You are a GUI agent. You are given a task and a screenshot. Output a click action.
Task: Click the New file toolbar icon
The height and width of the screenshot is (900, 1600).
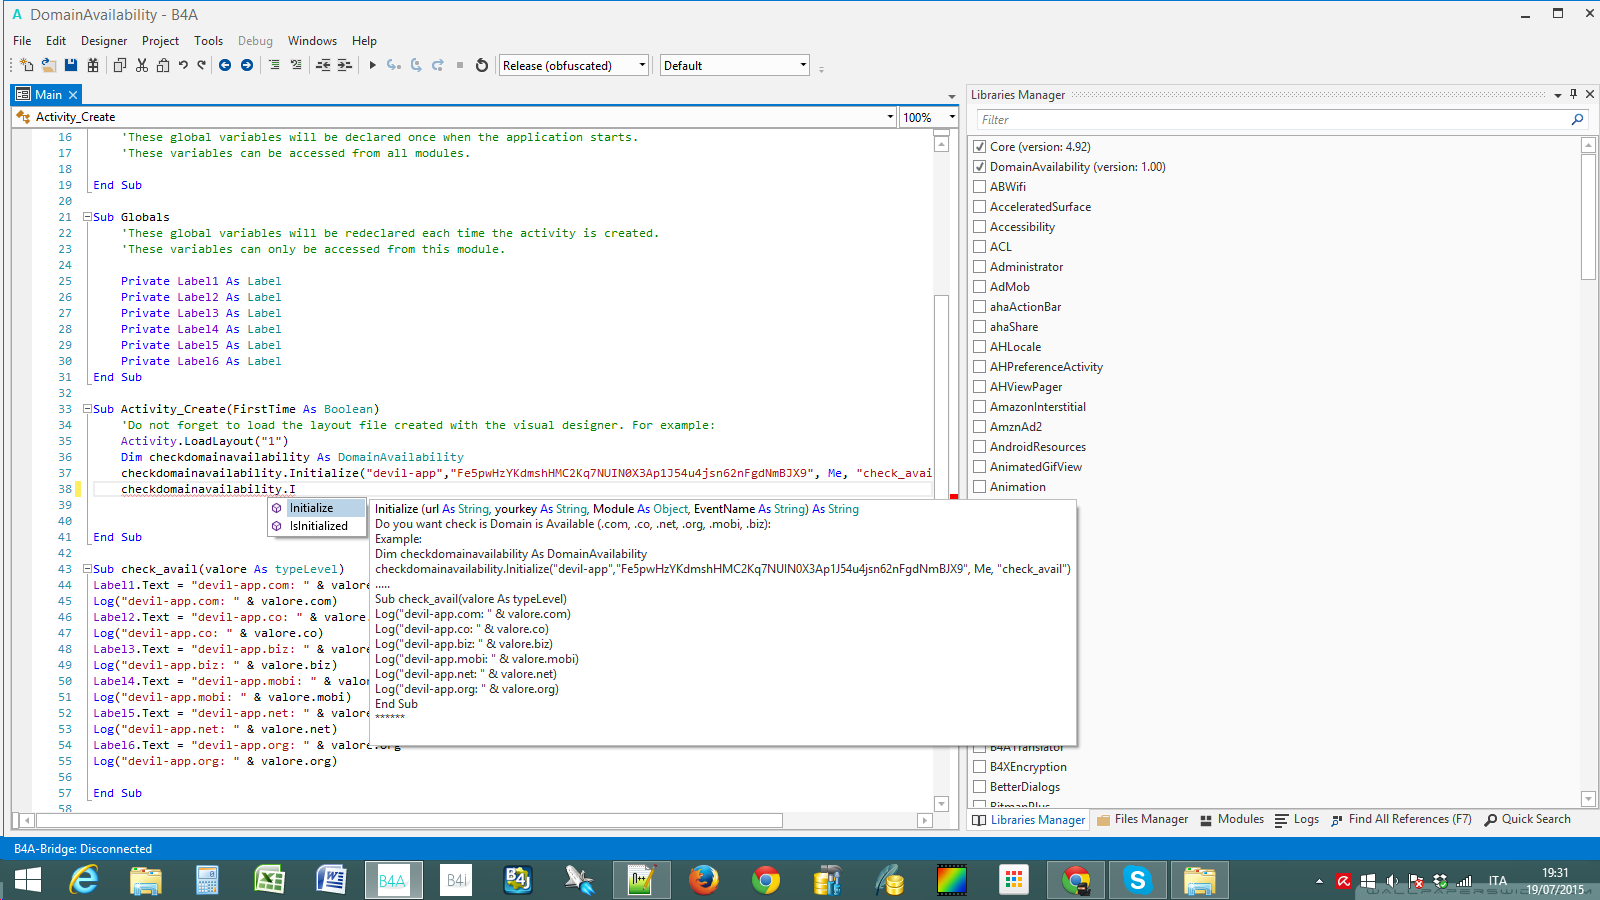[27, 65]
